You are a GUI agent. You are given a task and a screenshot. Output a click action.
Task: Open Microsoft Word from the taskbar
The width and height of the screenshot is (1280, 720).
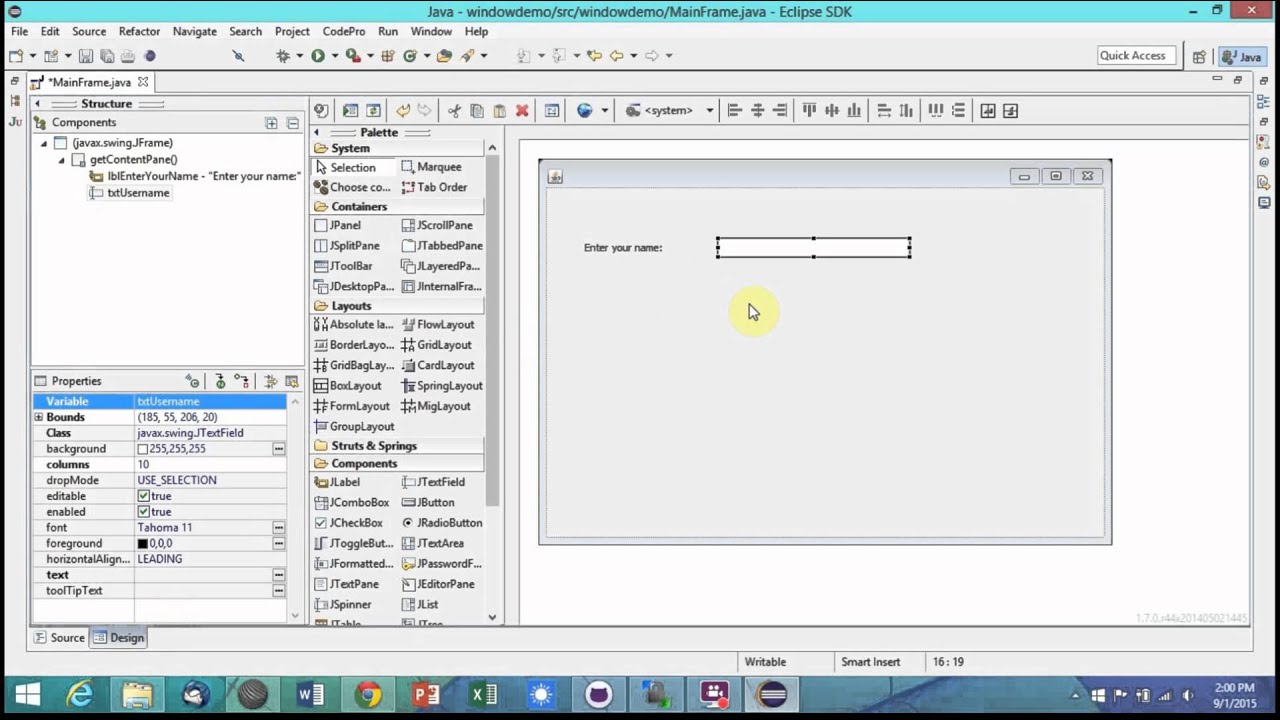coord(311,694)
